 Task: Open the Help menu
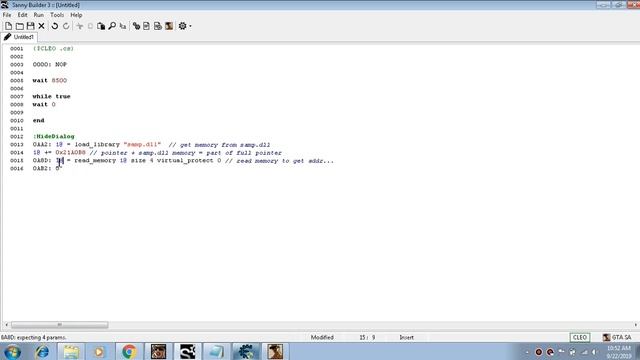(76, 15)
